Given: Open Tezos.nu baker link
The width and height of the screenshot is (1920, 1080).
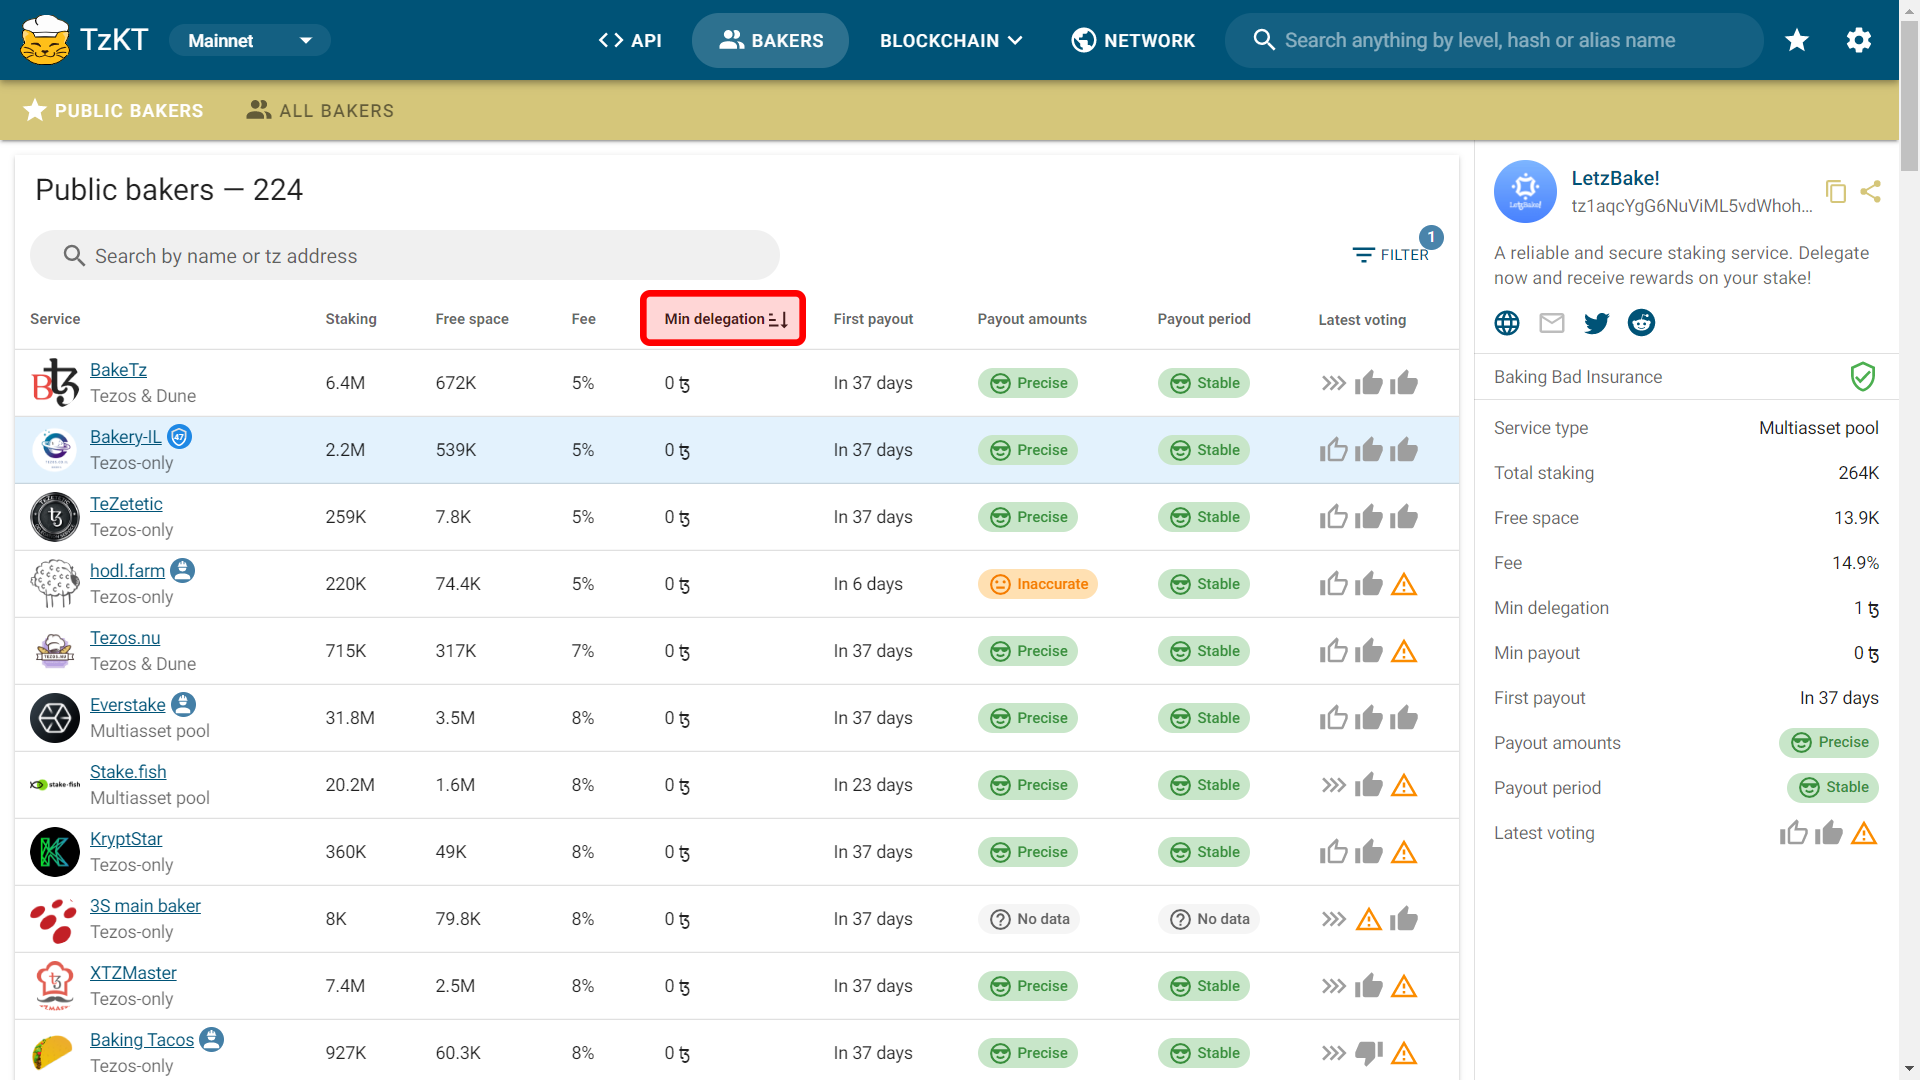Looking at the screenshot, I should [x=125, y=638].
